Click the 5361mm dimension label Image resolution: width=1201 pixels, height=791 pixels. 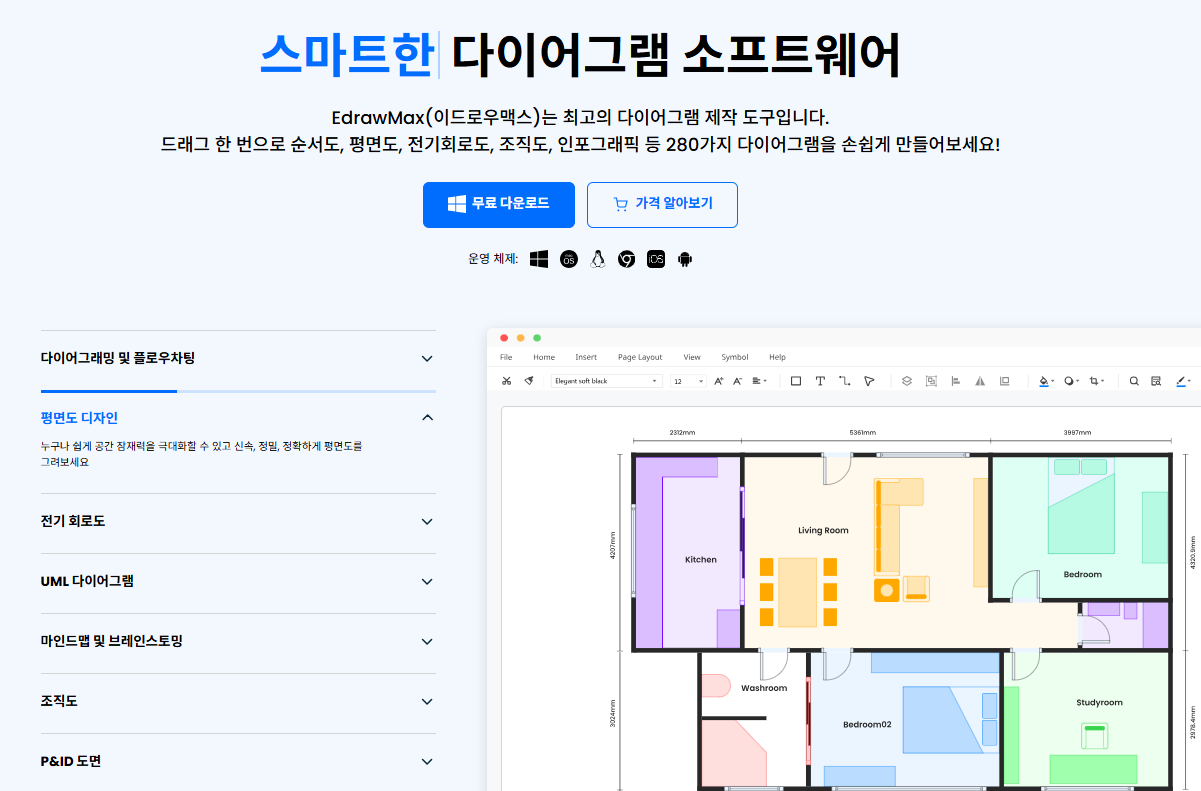(862, 432)
